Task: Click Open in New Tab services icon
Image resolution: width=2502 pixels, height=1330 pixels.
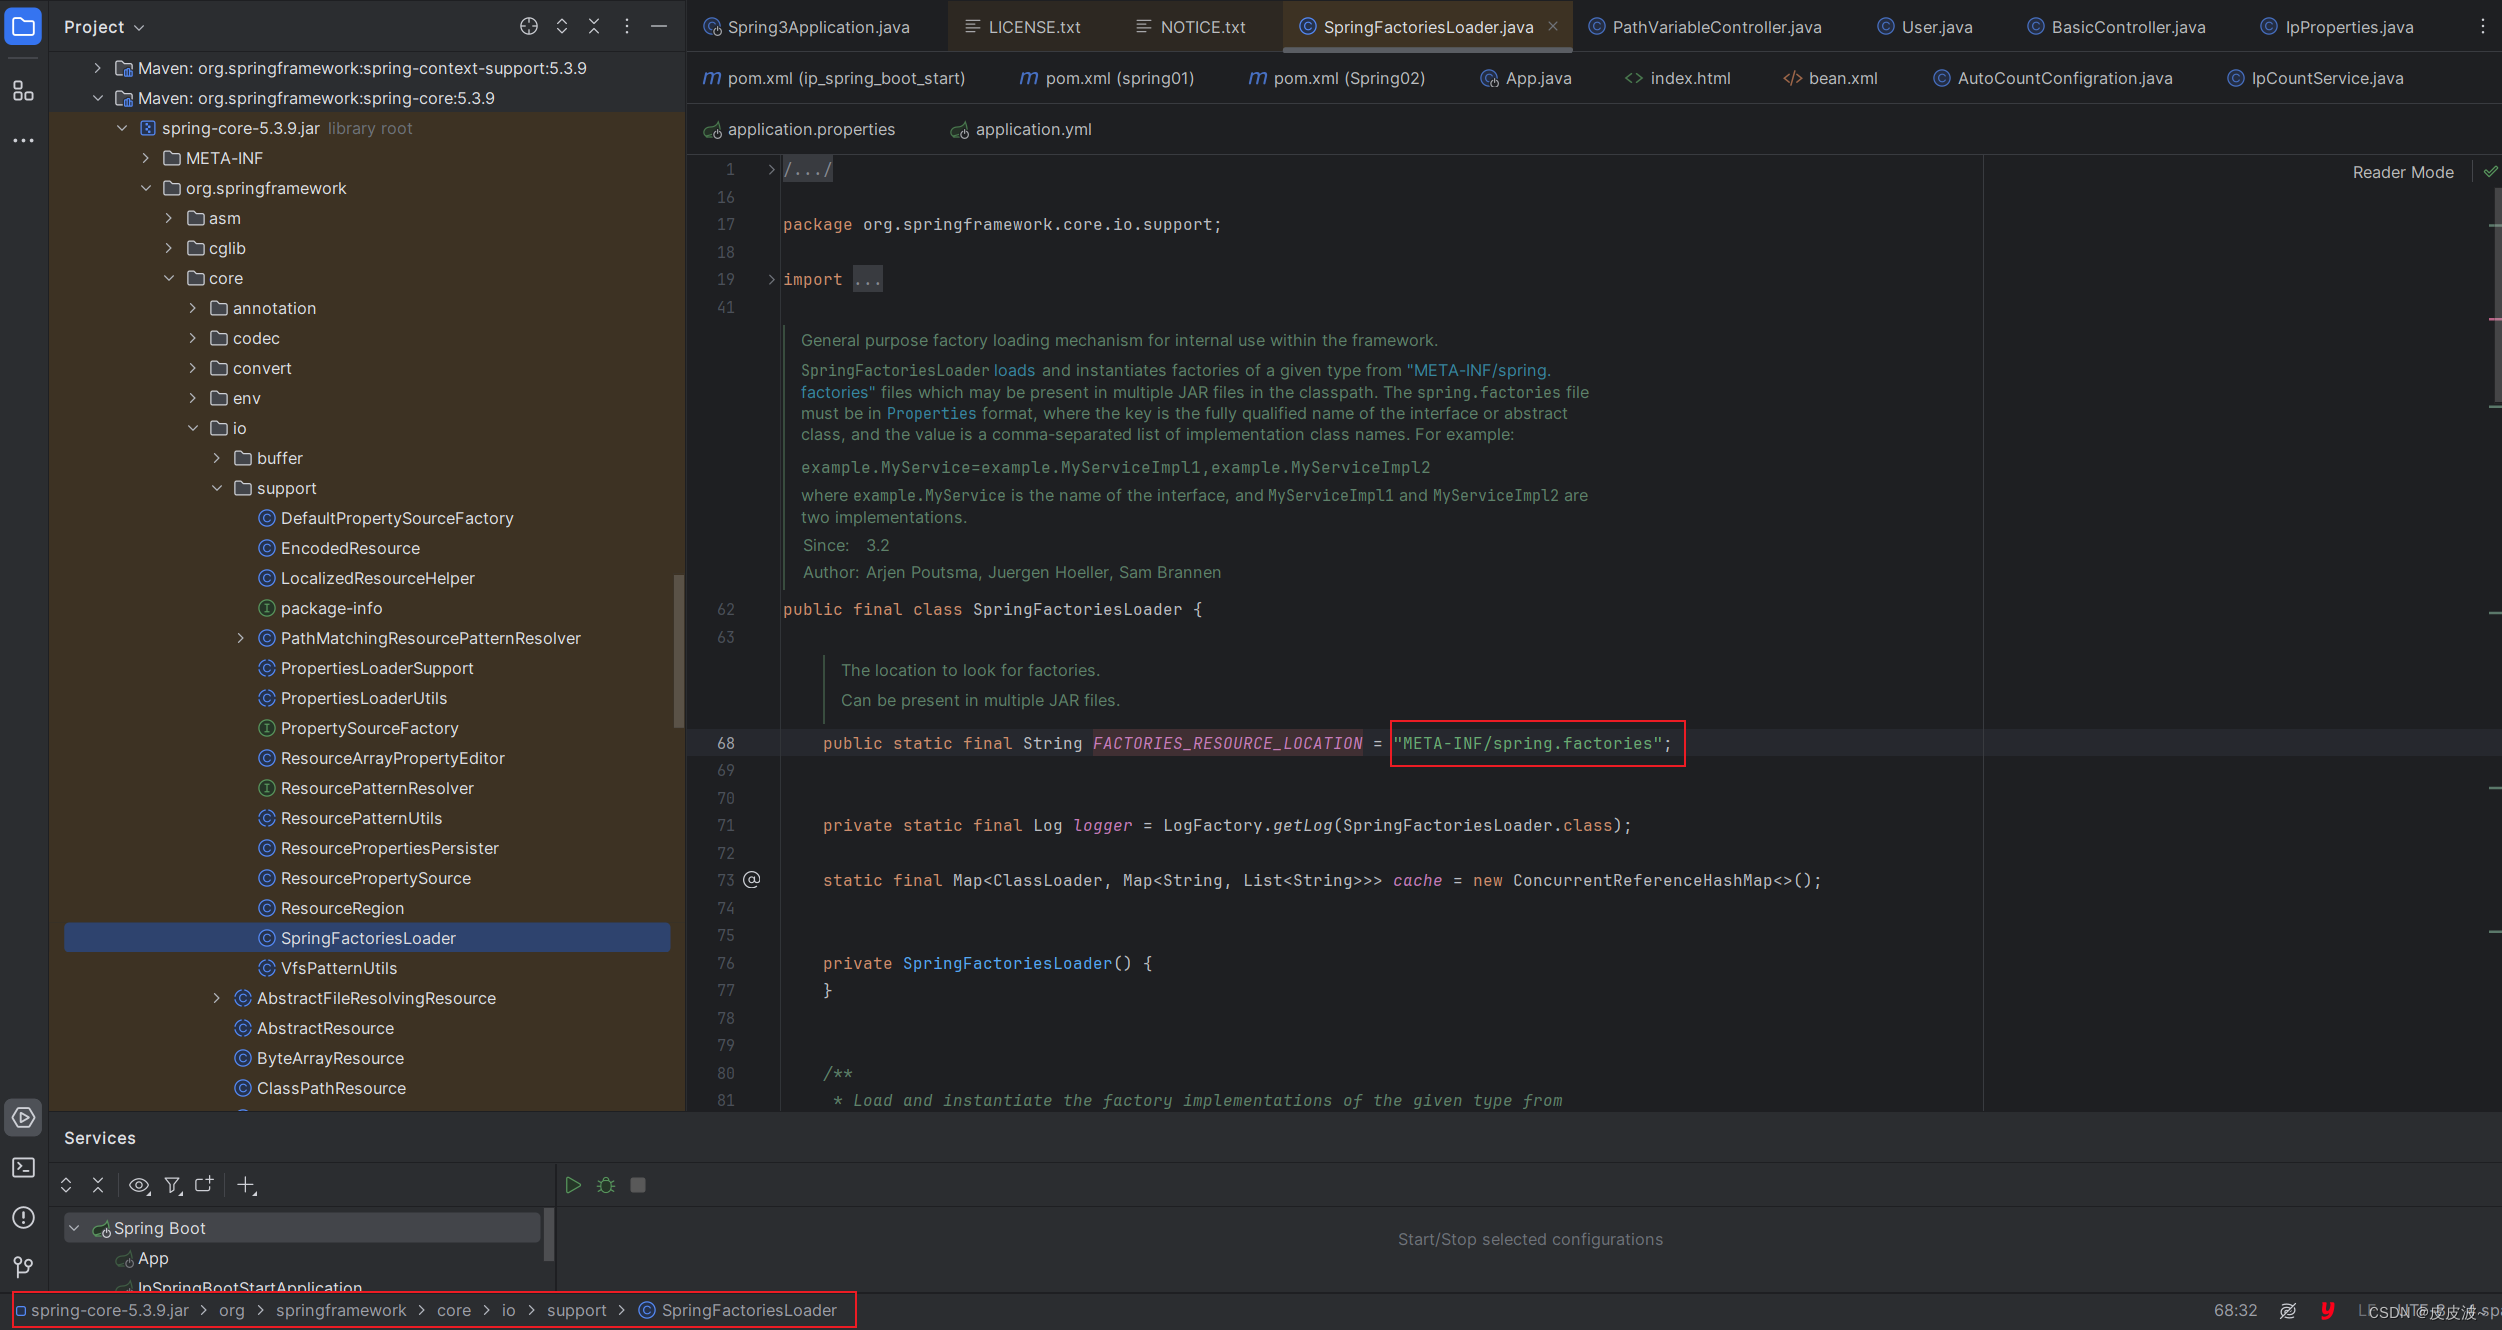Action: tap(204, 1185)
